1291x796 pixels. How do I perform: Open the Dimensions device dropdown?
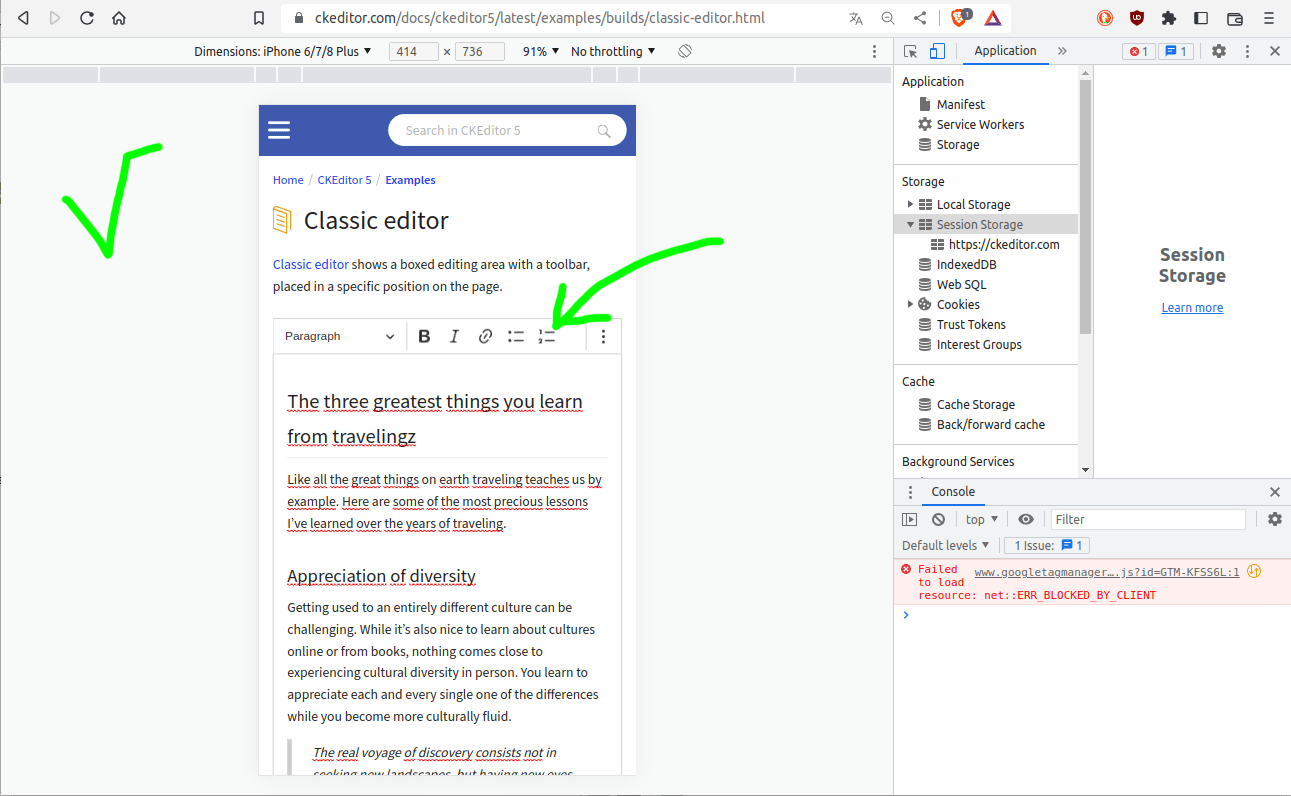point(283,51)
